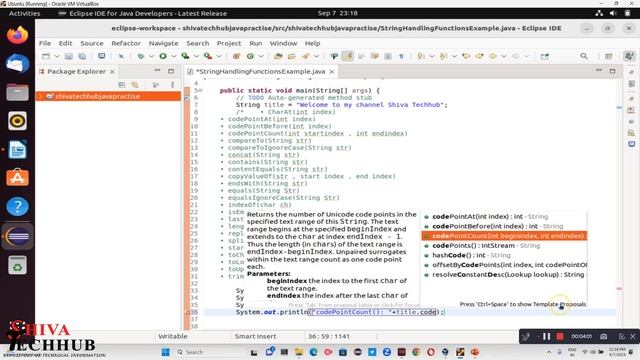This screenshot has height=360, width=640.
Task: Click the New Java Class icon
Action: (x=250, y=56)
